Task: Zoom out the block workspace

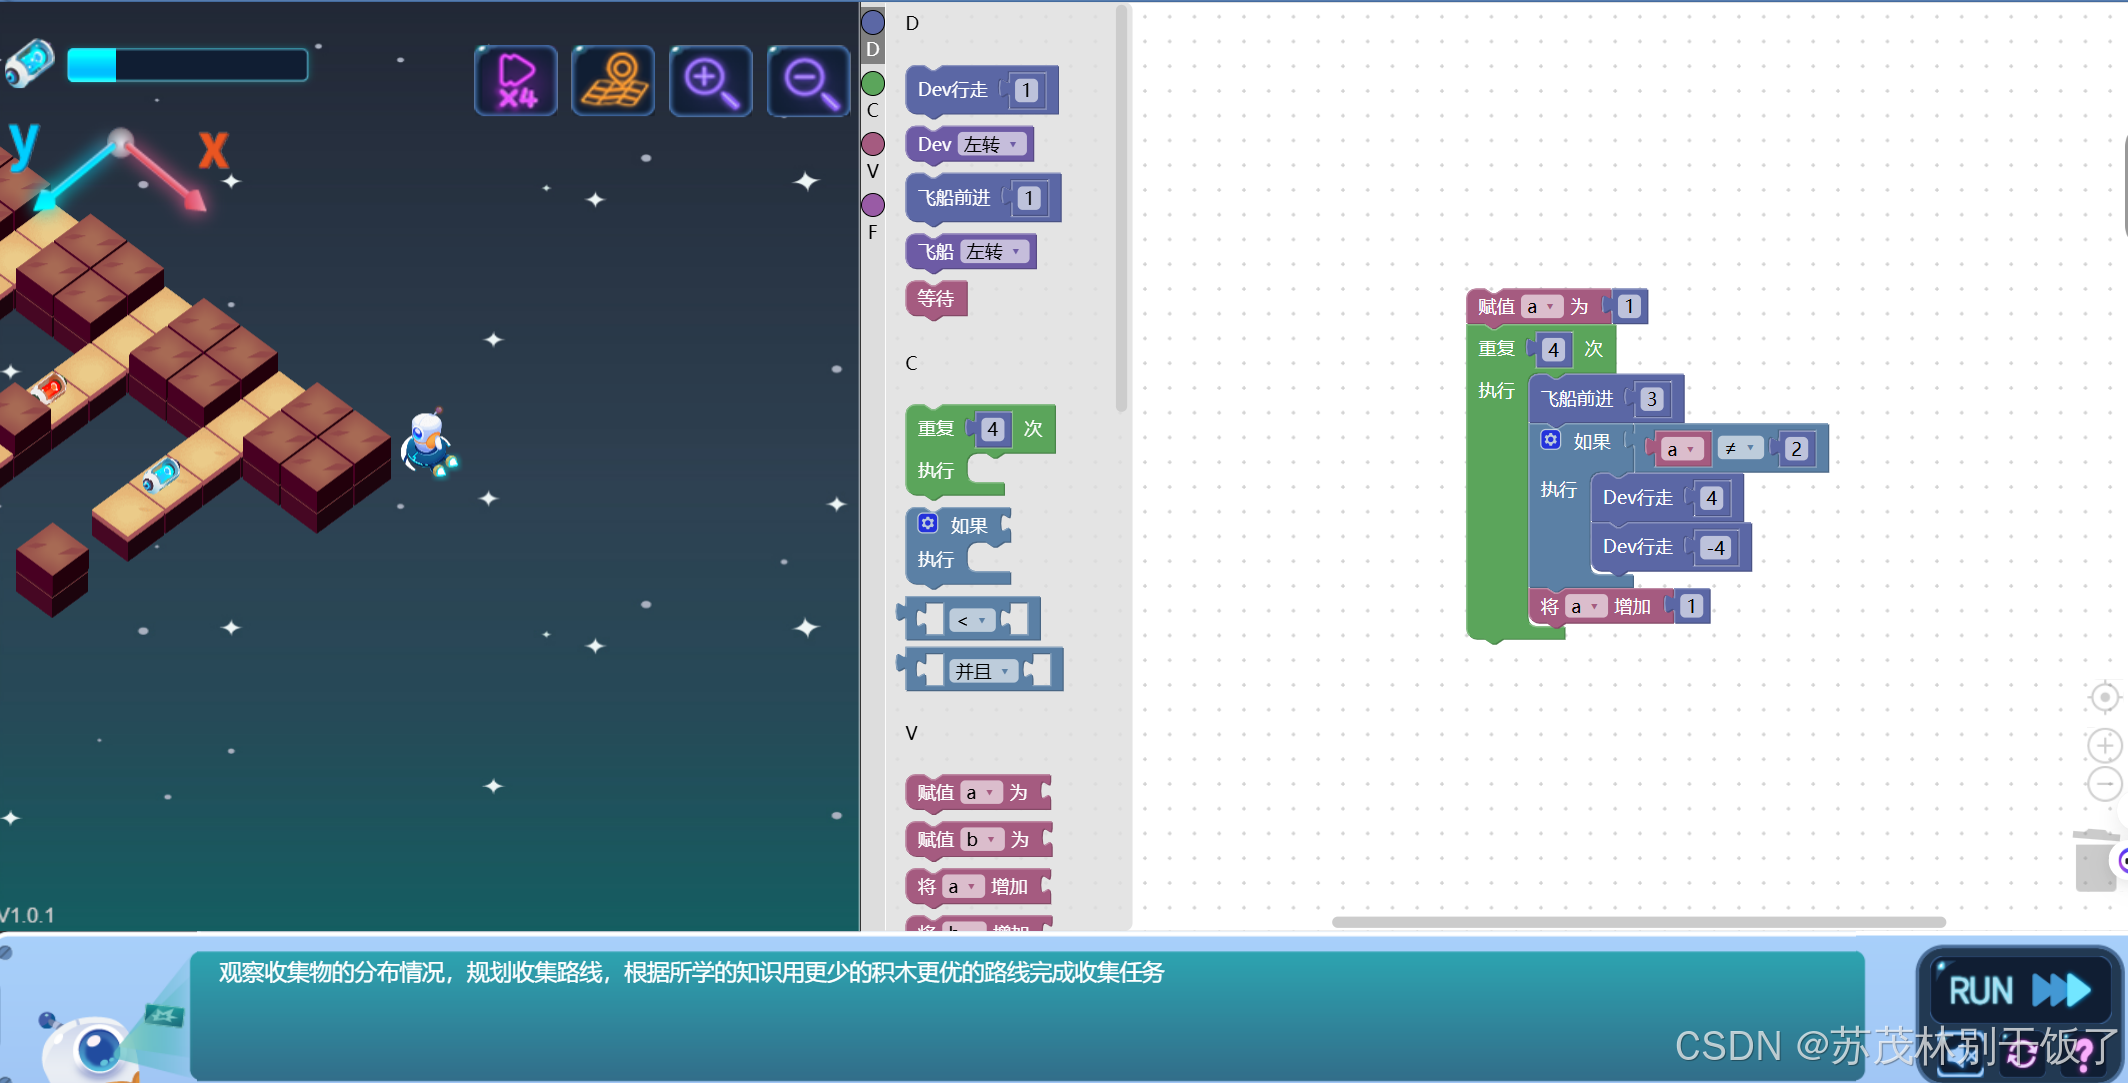Action: tap(2104, 784)
